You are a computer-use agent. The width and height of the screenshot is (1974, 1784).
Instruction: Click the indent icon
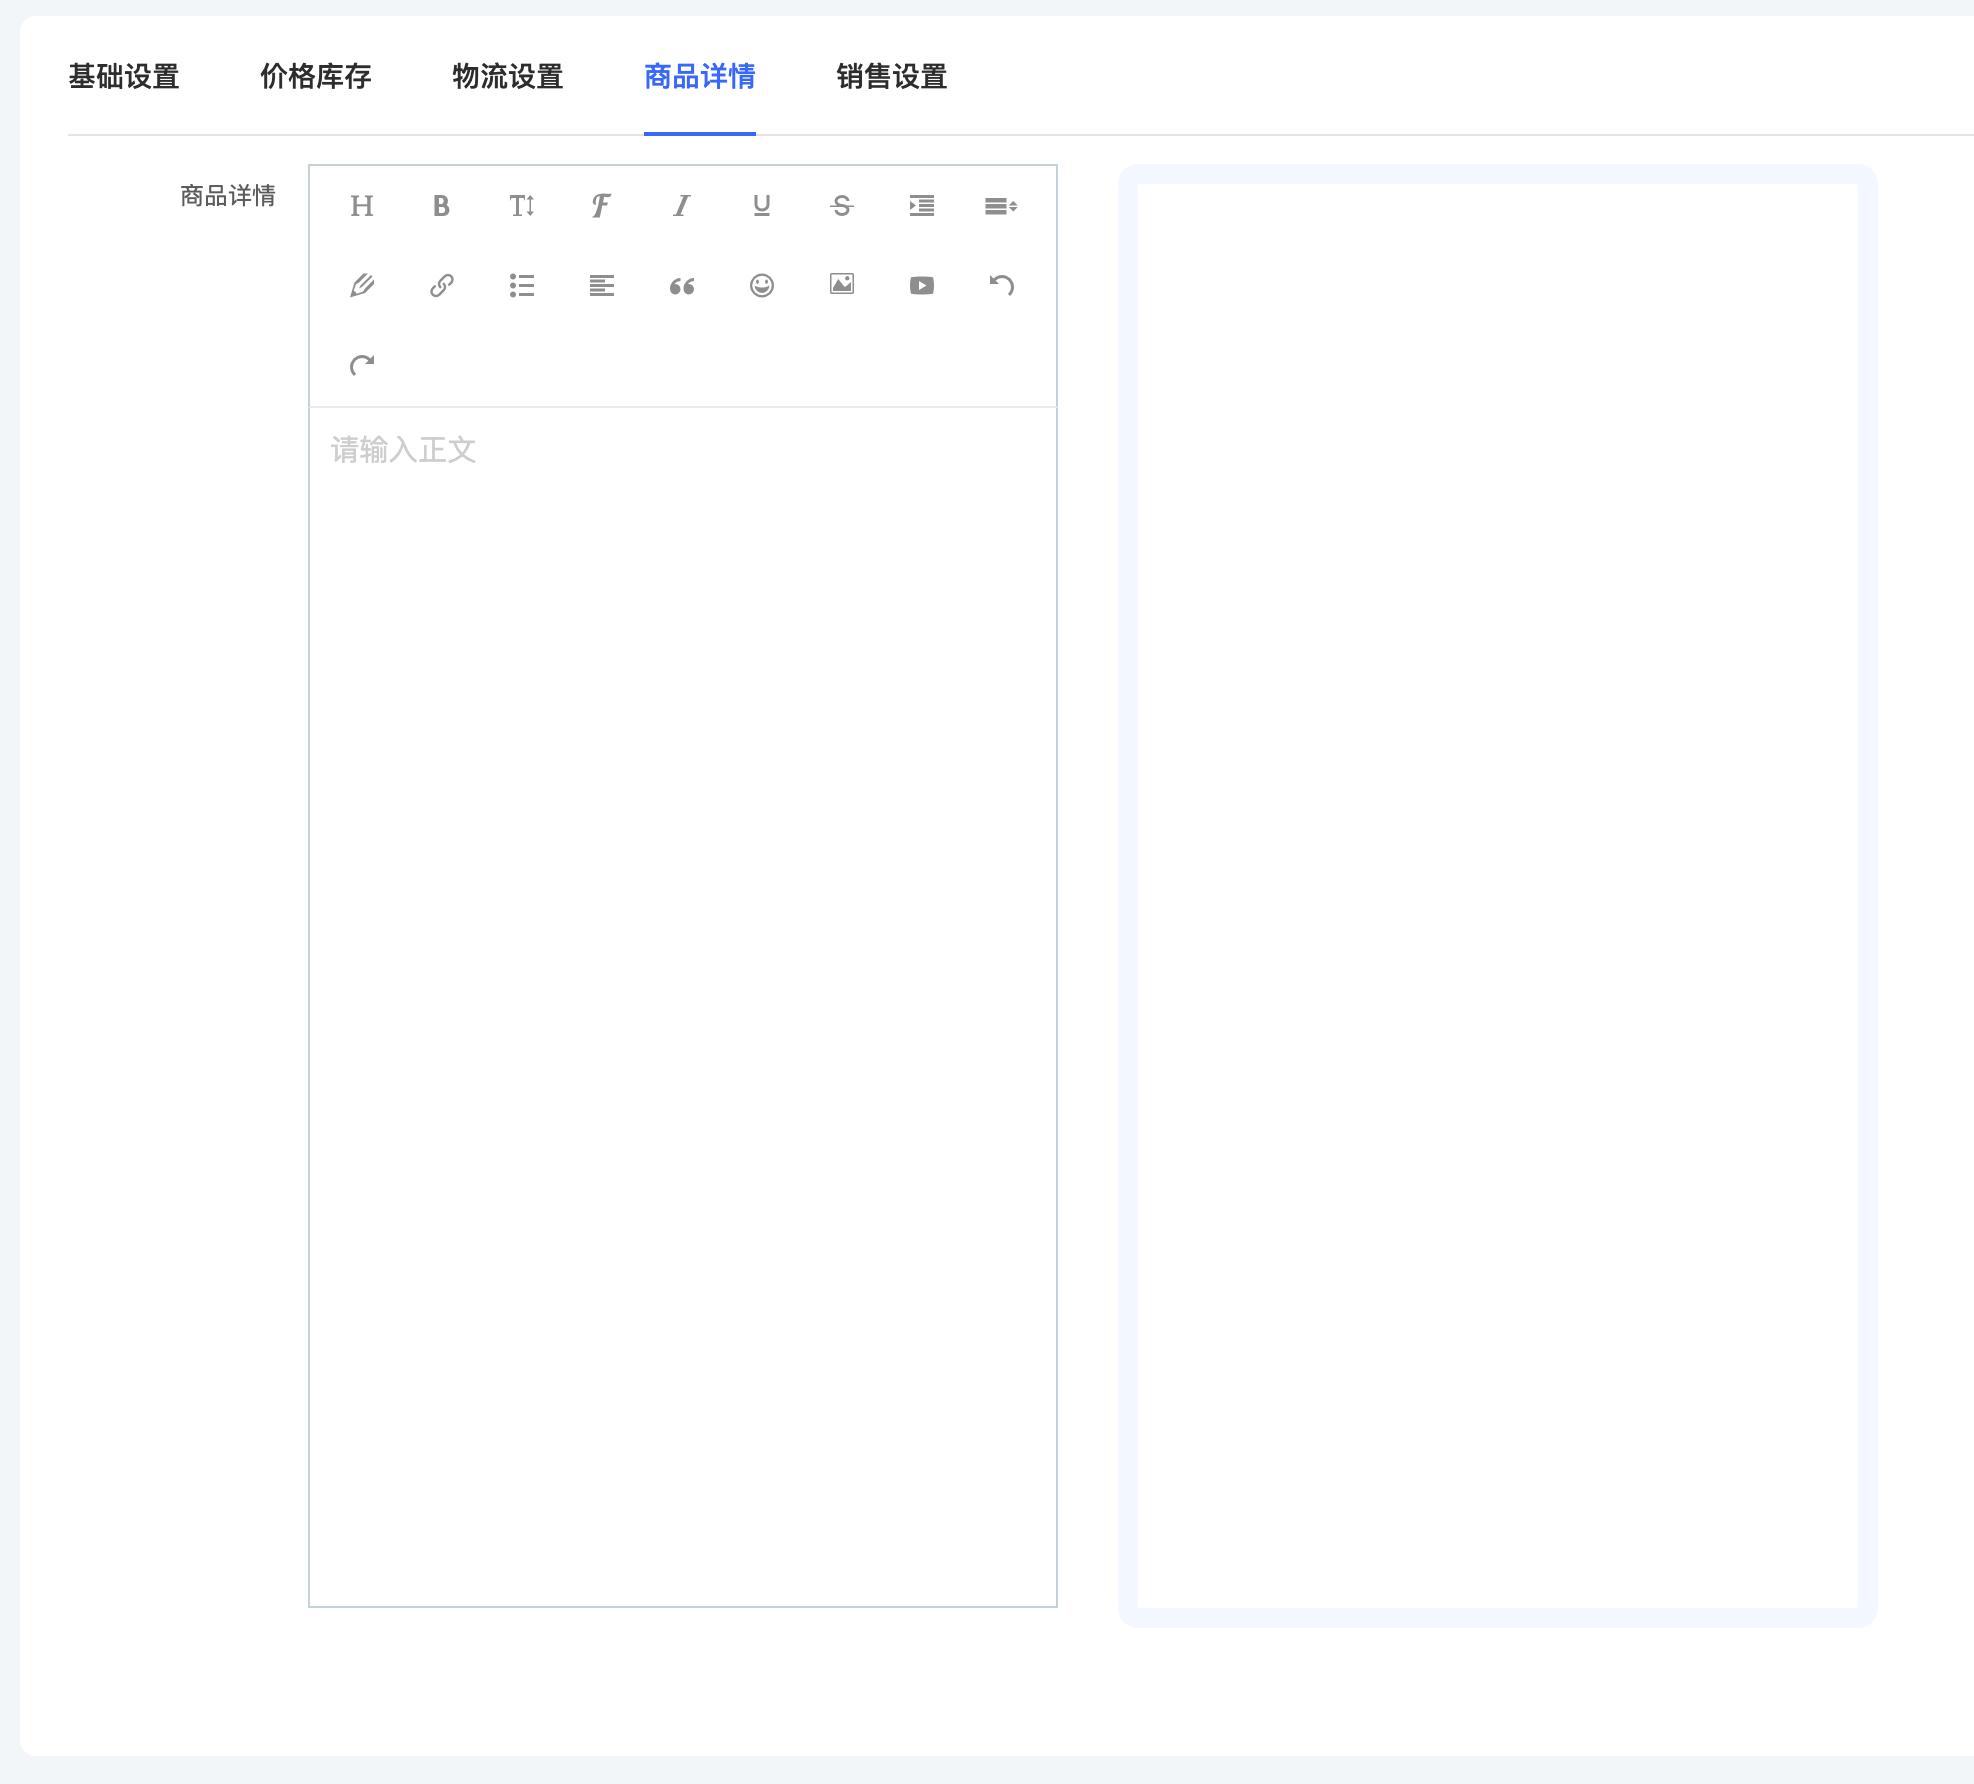[921, 206]
